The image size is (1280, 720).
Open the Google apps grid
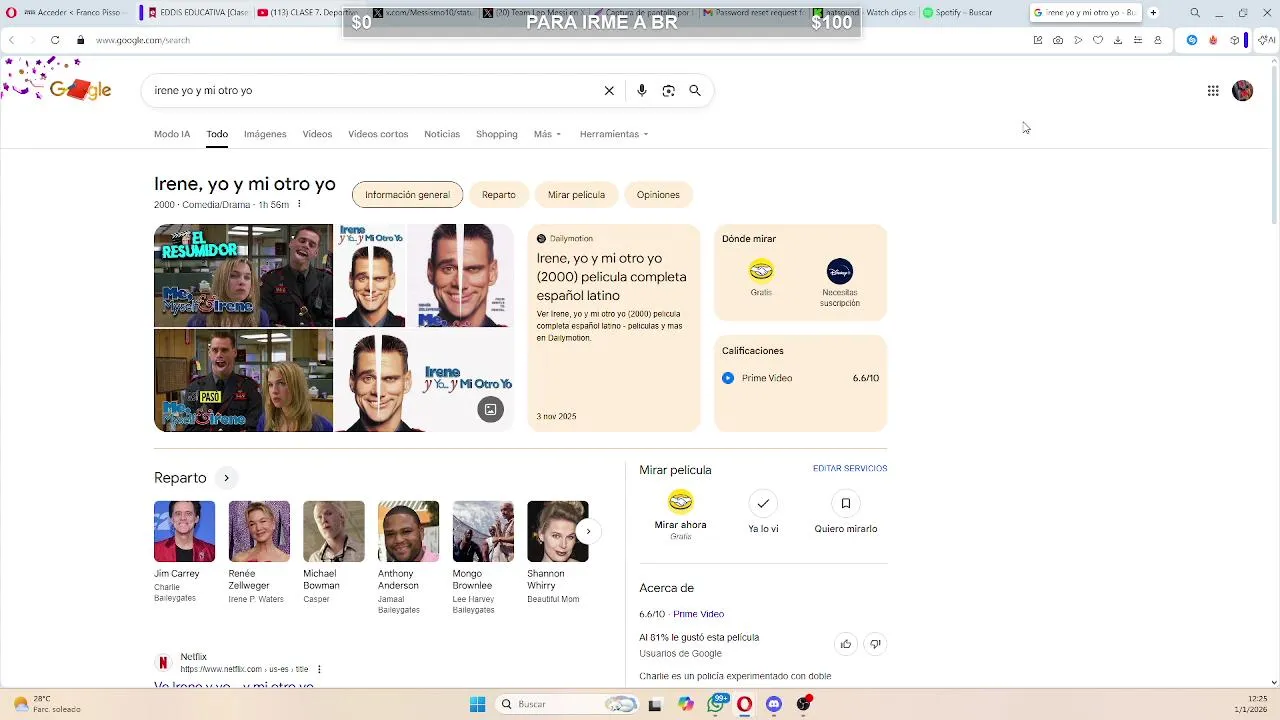pos(1213,91)
